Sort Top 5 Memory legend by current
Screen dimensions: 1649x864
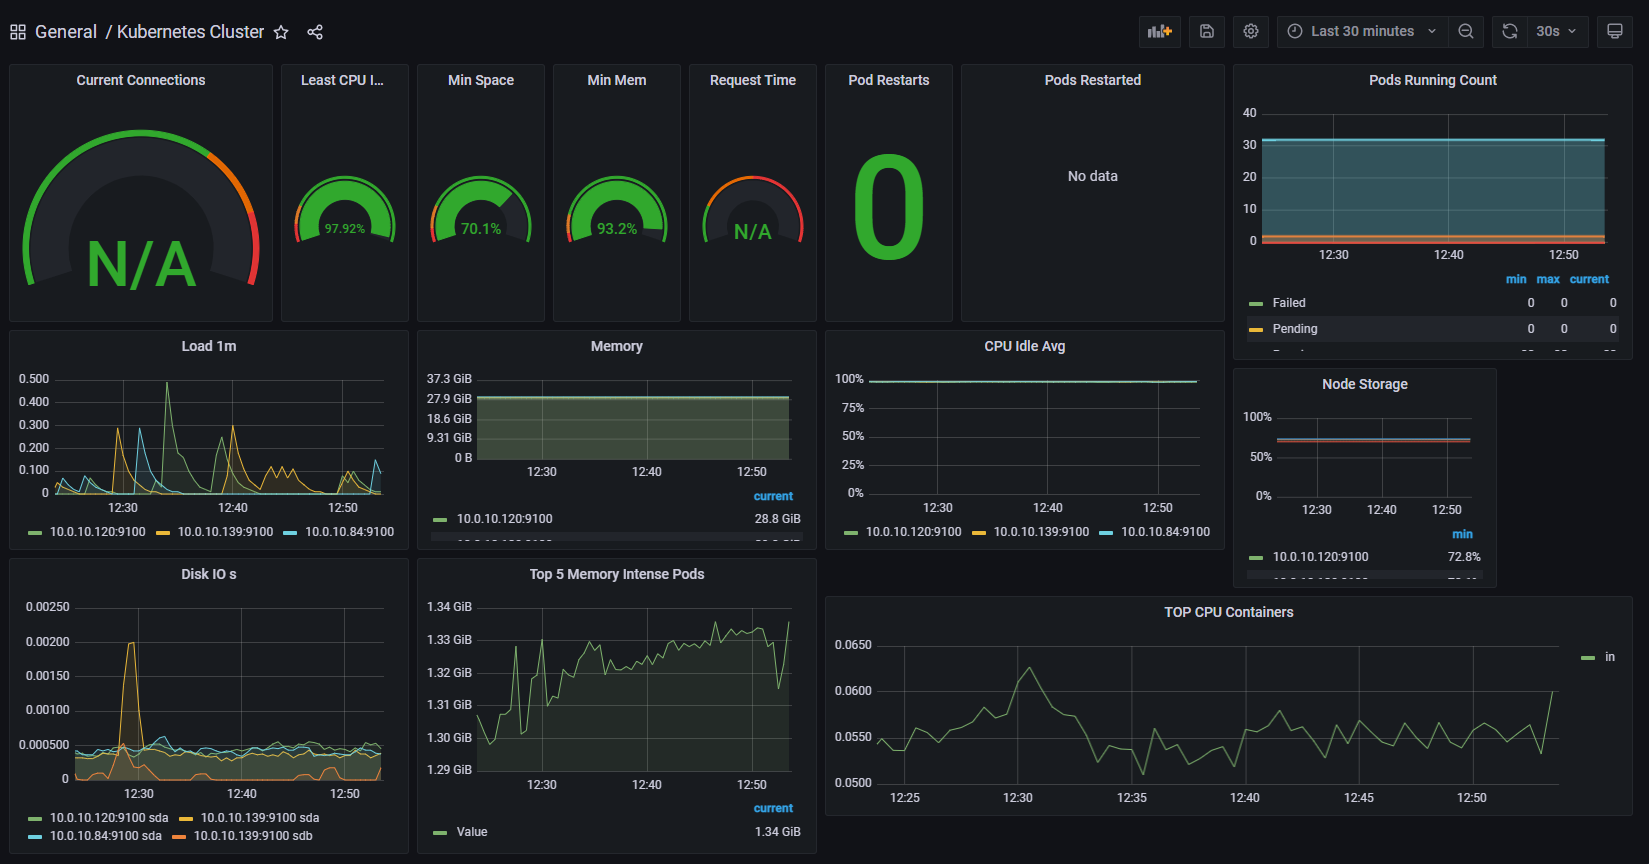[773, 808]
